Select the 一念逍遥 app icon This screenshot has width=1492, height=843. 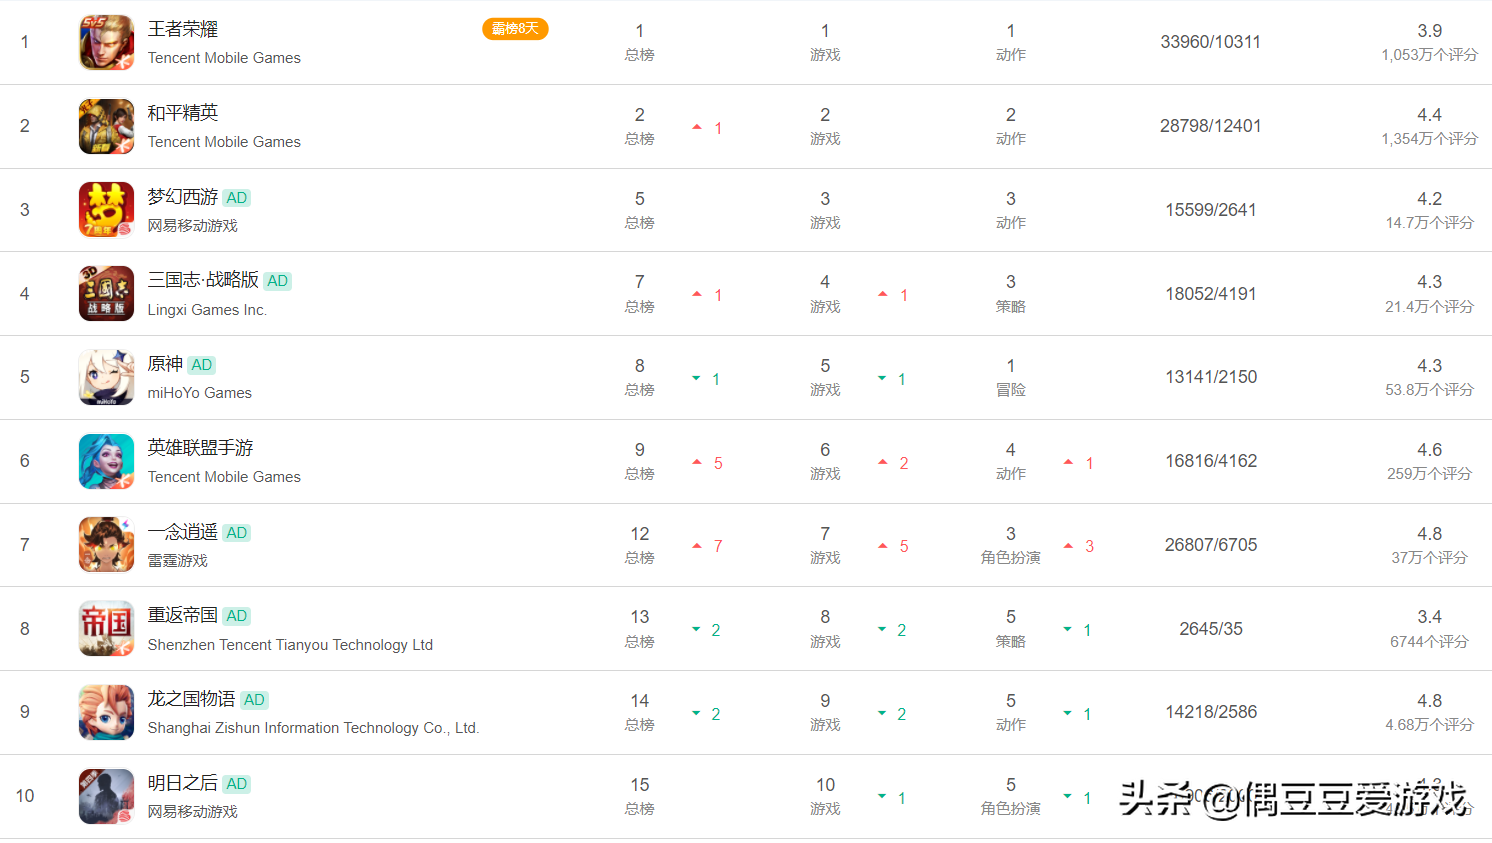106,545
